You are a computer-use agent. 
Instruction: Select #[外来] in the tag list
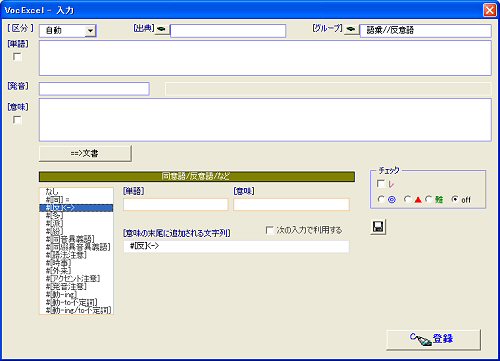76,270
